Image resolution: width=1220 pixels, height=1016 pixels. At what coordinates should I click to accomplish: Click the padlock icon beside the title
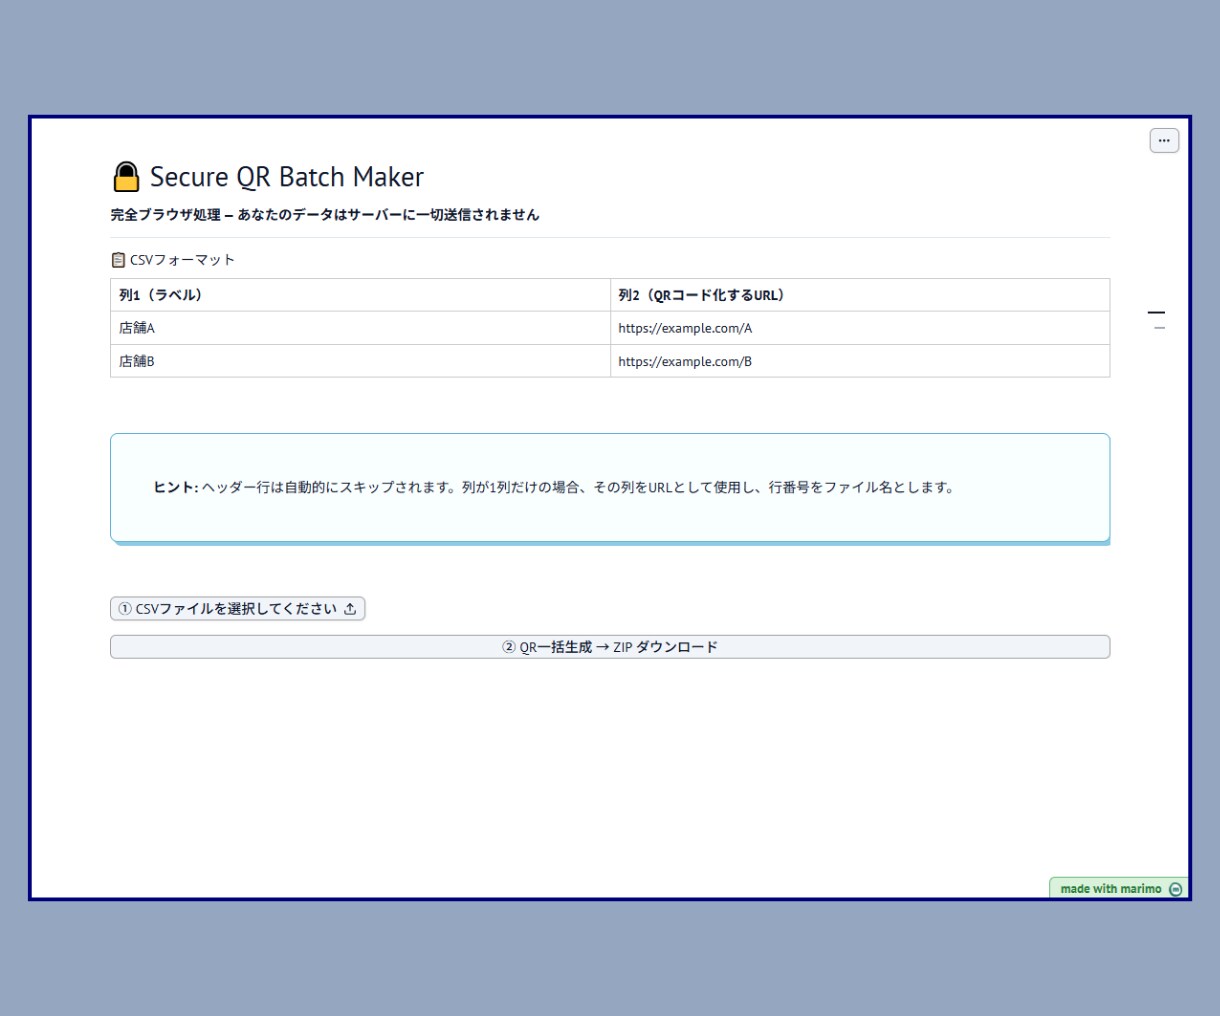126,177
